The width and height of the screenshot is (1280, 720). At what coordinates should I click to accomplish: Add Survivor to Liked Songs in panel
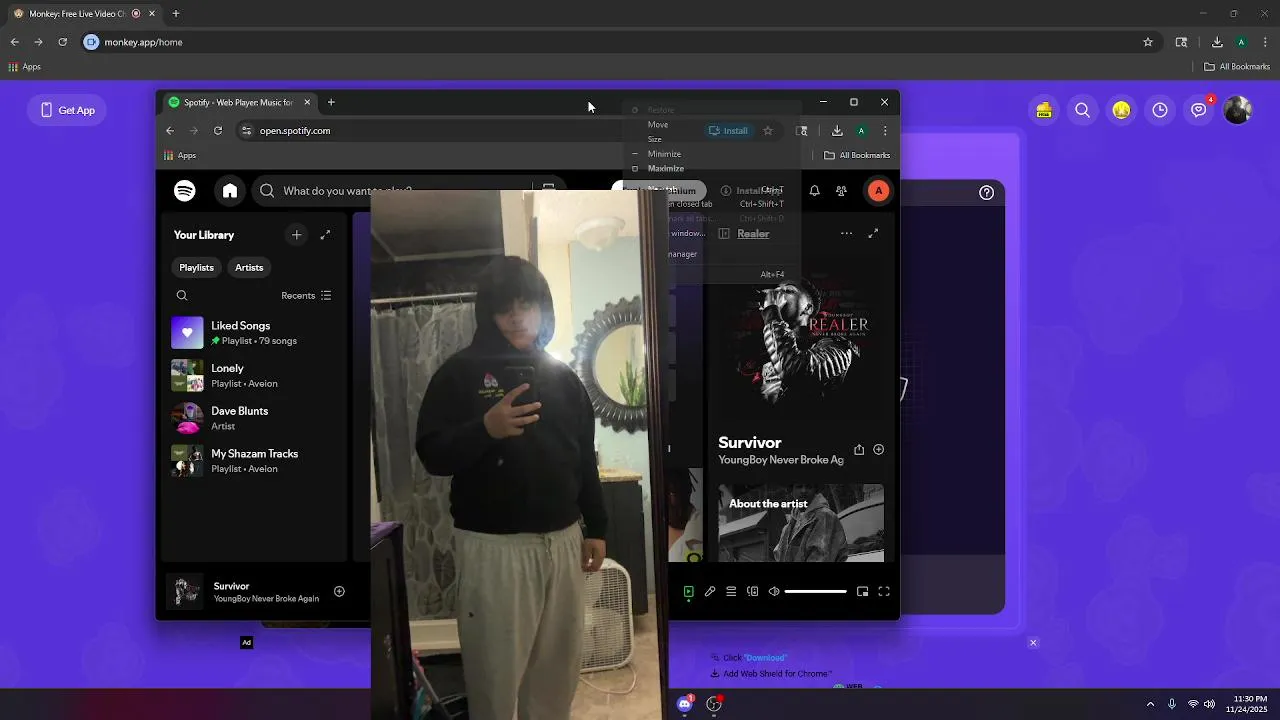pos(879,450)
